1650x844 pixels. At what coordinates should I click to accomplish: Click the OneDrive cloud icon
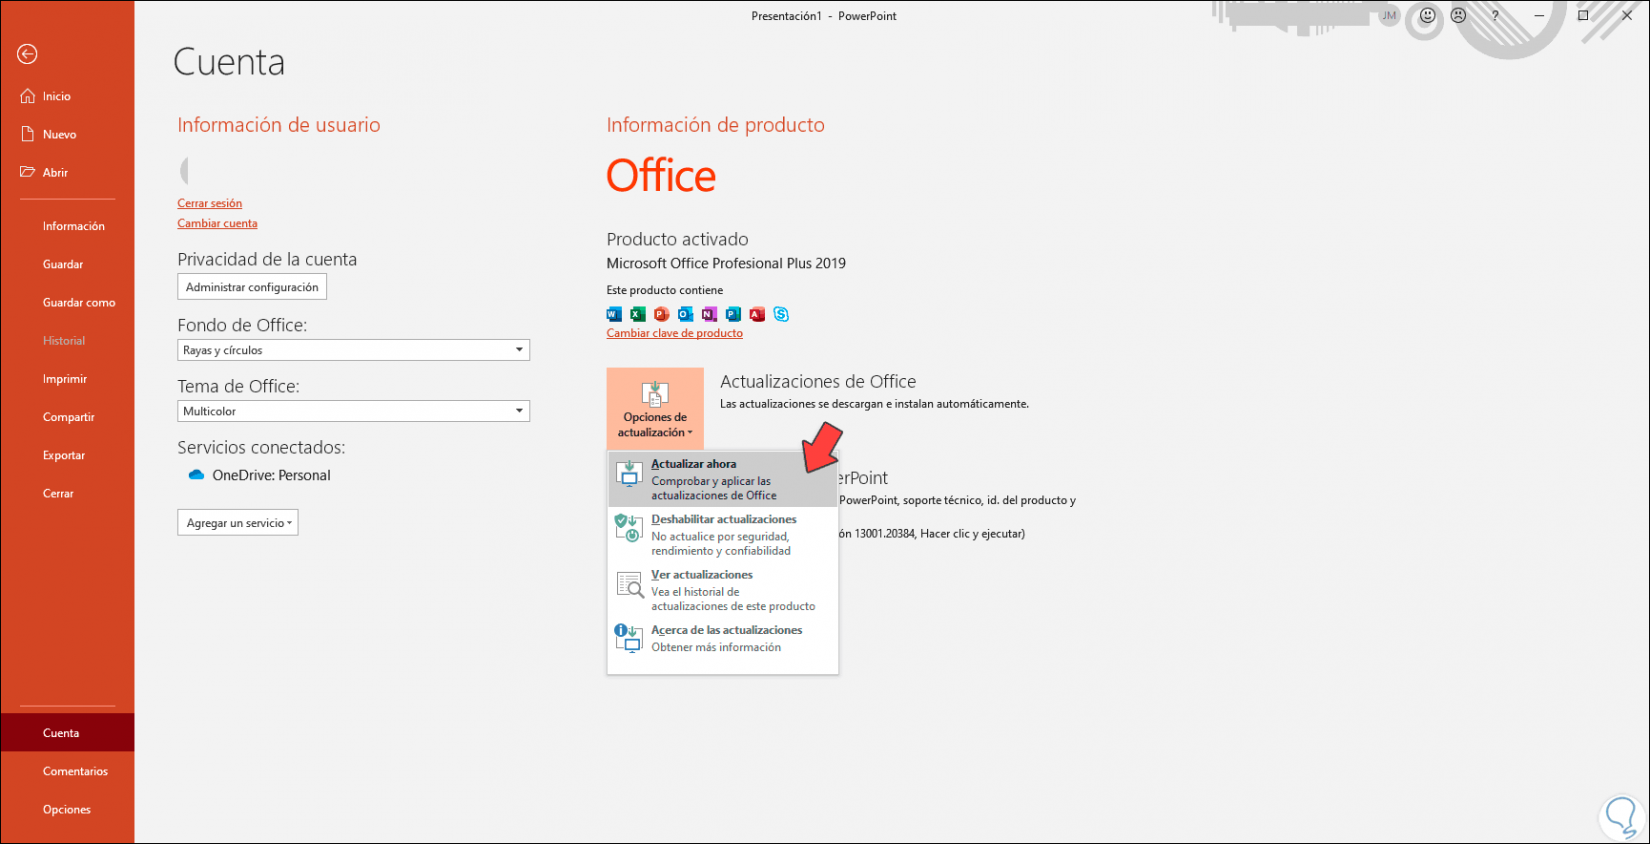(196, 475)
